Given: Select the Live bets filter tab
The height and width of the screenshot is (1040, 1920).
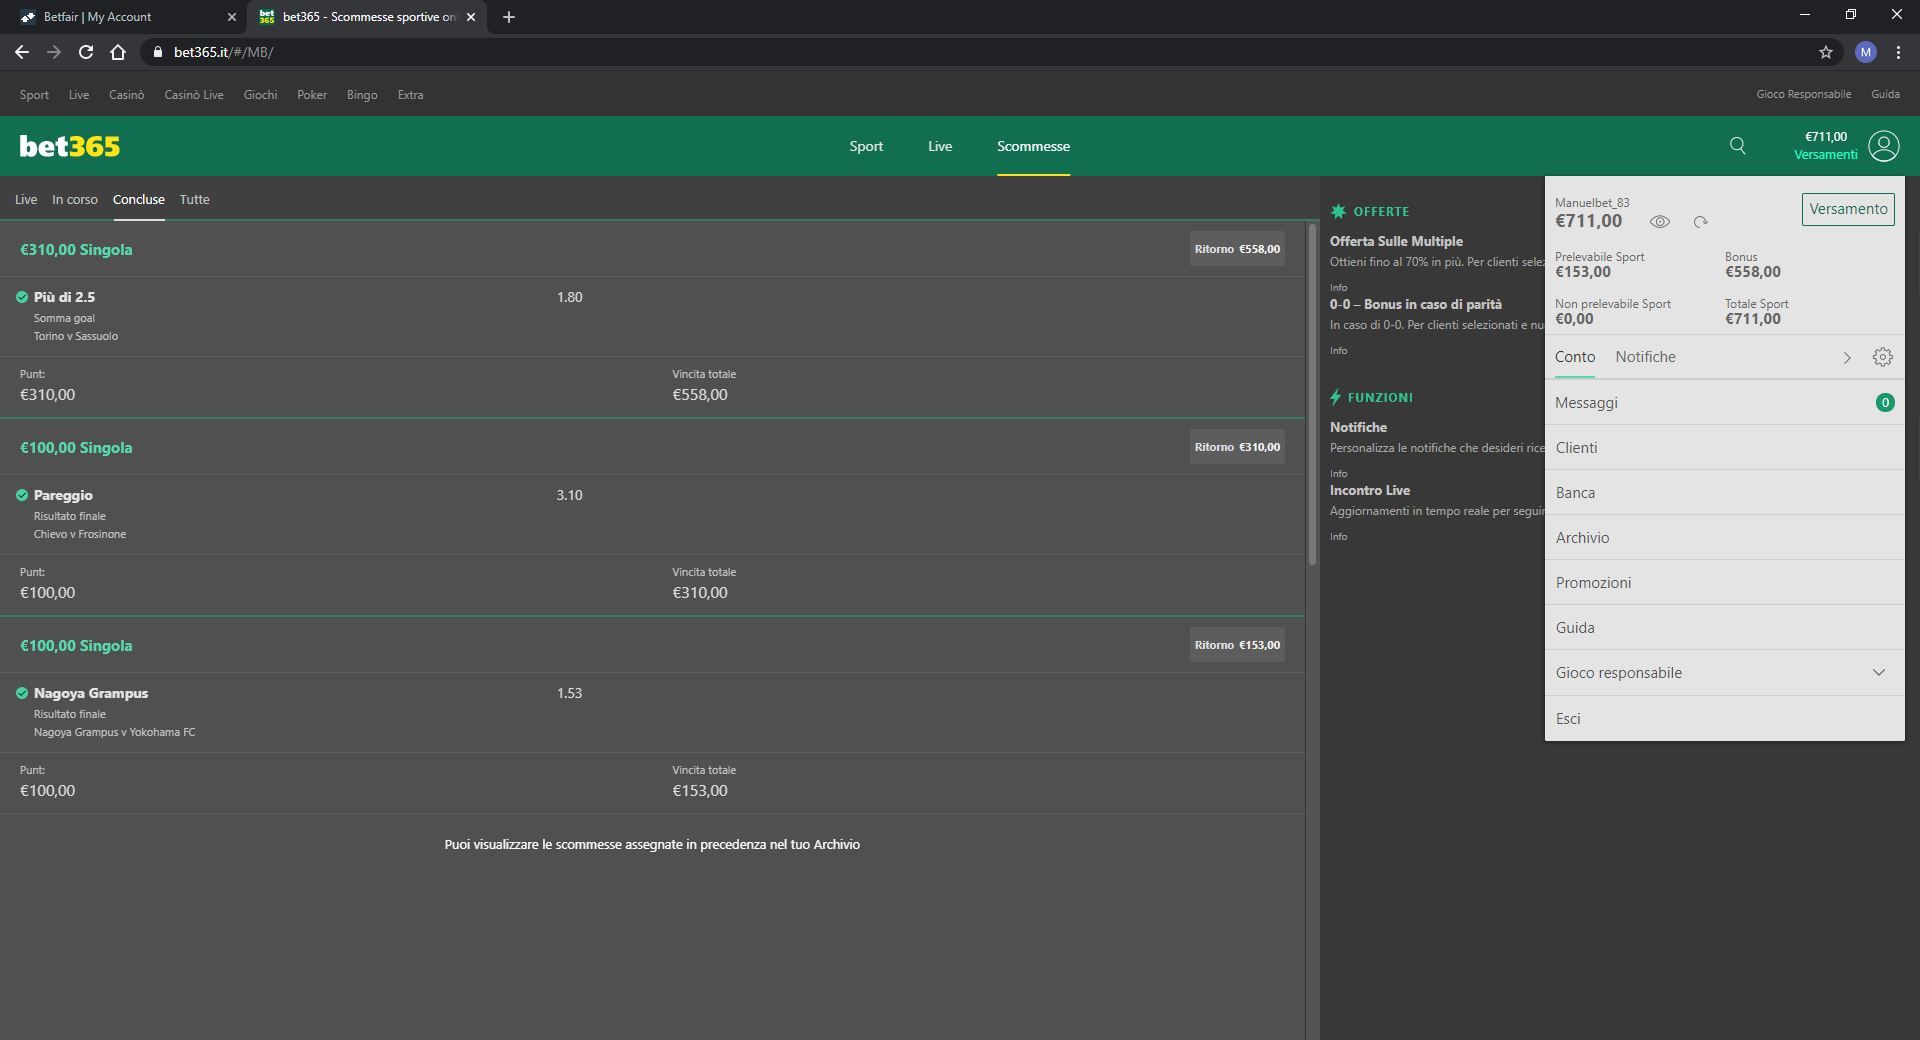Looking at the screenshot, I should pos(26,200).
